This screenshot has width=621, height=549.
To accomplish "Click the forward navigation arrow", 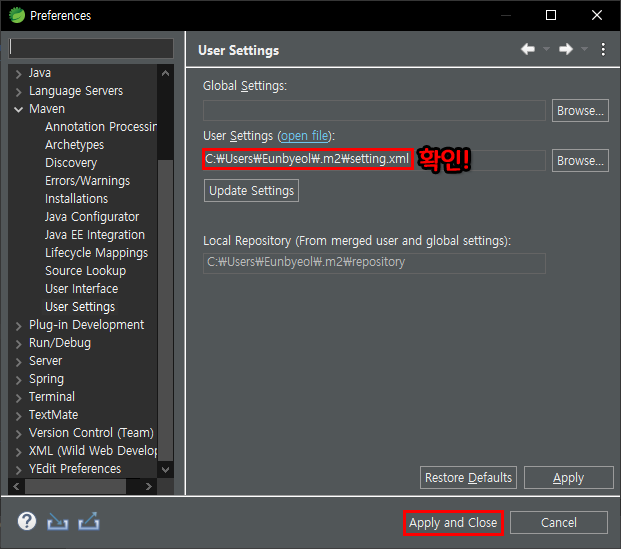I will pyautogui.click(x=566, y=50).
